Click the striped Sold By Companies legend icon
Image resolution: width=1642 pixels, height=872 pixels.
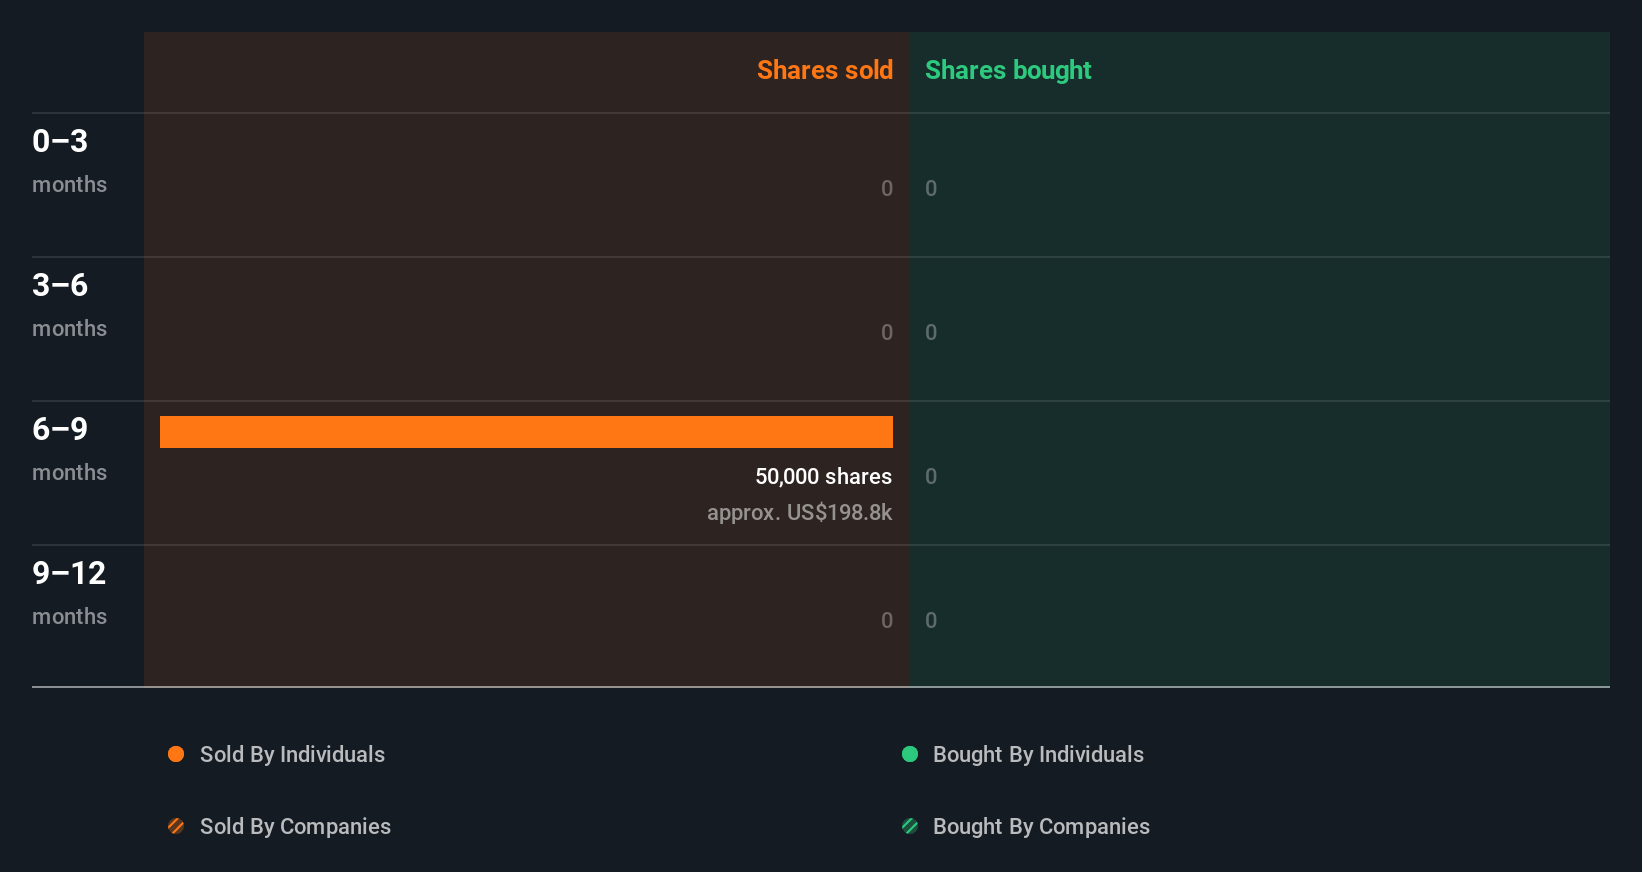[176, 826]
